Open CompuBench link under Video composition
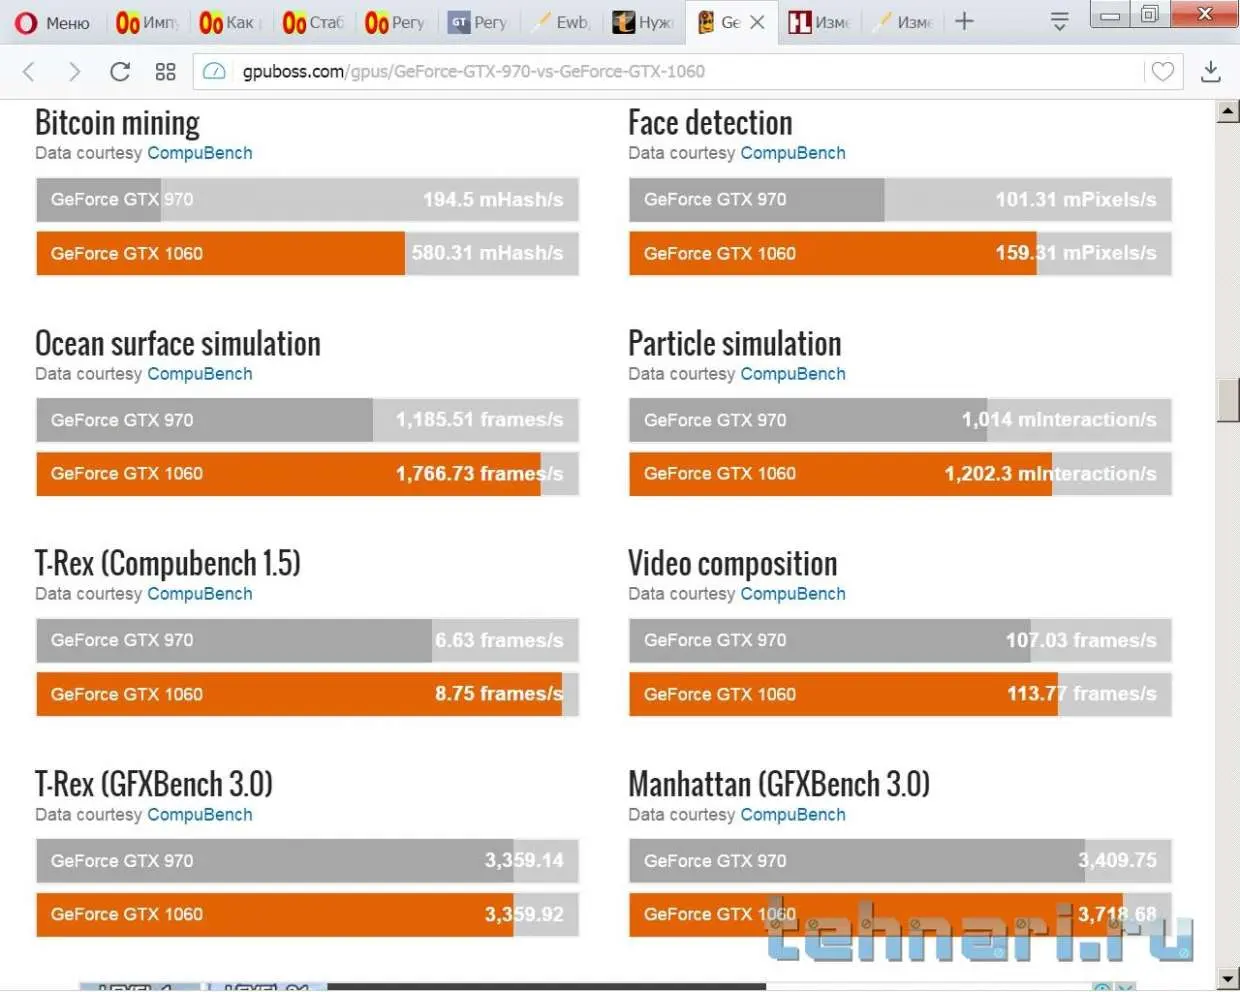Viewport: 1240px width, 992px height. coord(793,594)
